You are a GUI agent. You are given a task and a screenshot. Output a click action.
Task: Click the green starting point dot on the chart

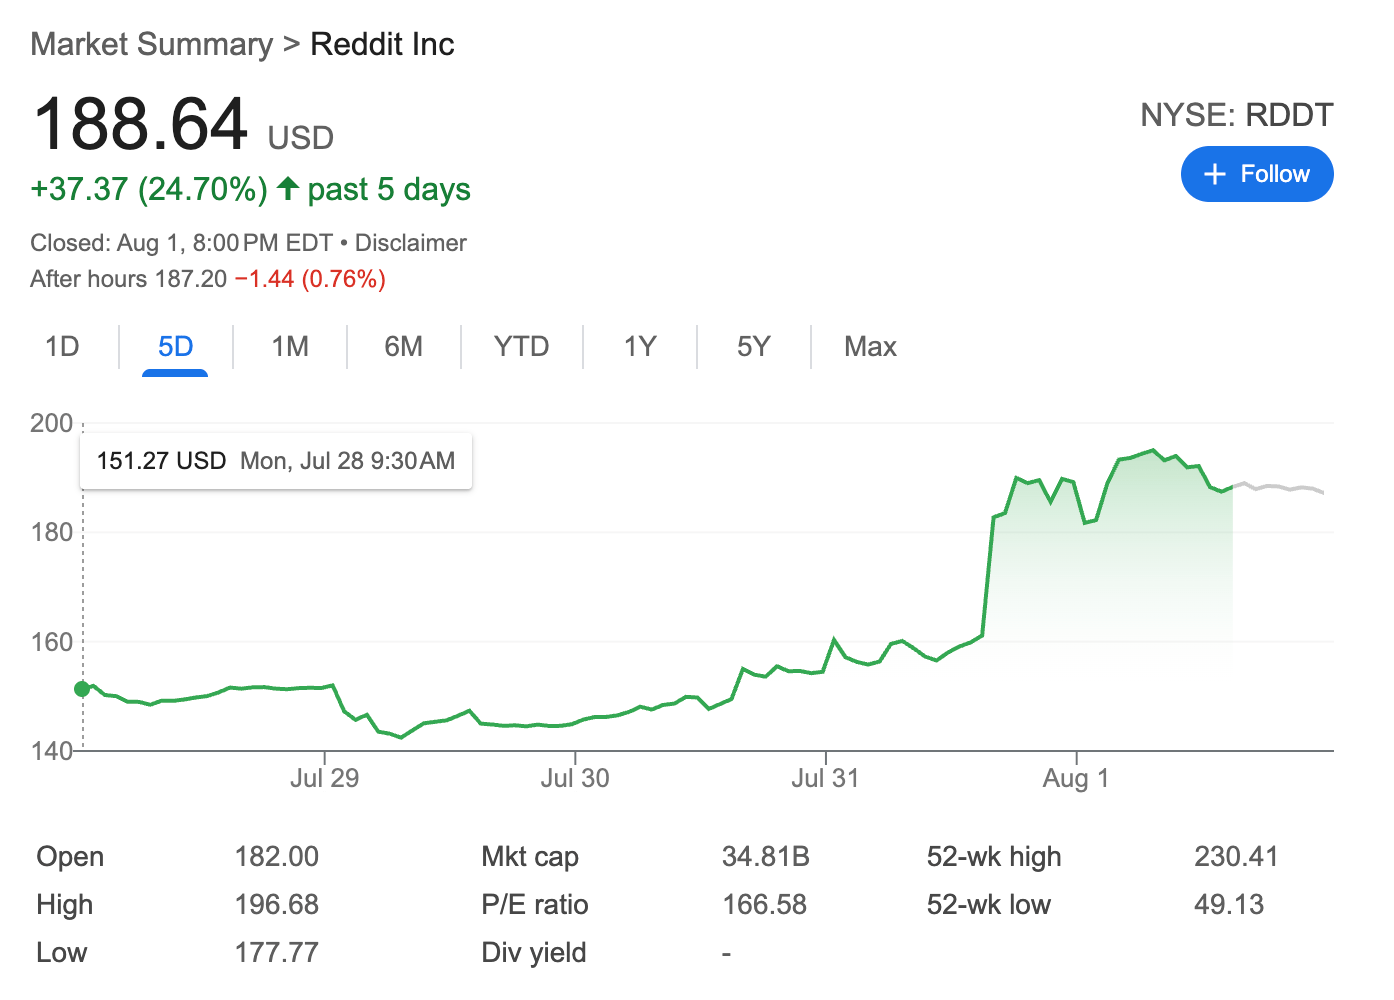[x=82, y=688]
